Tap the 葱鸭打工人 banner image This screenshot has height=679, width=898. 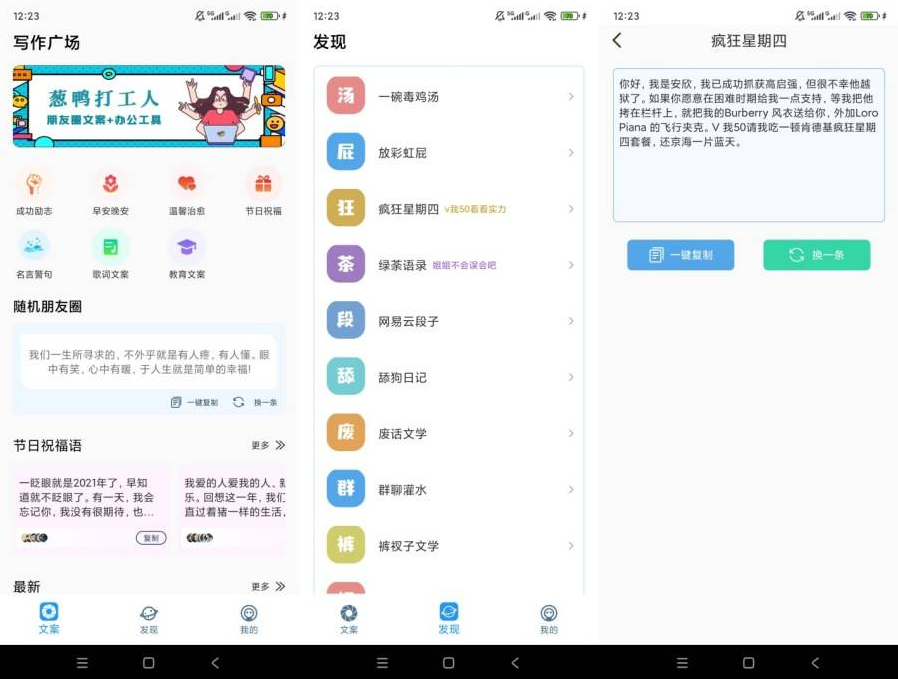(149, 106)
